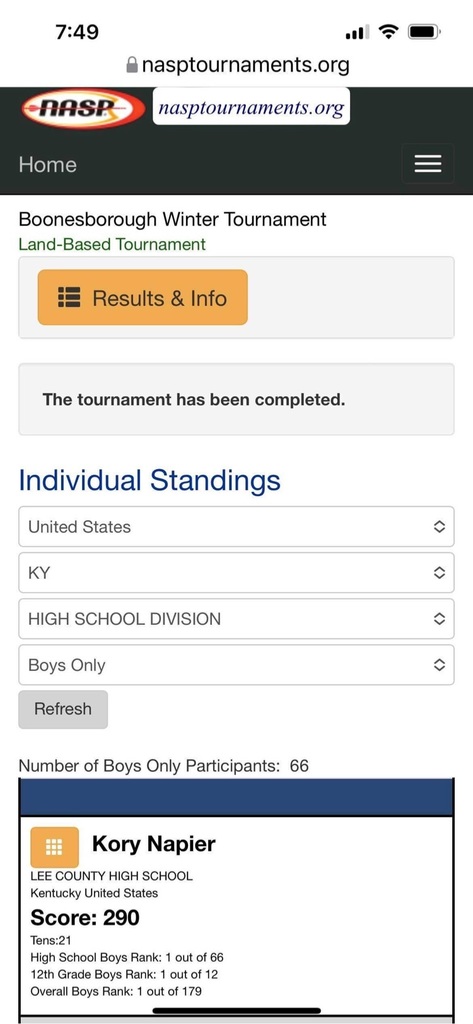Open Kory Napier's orange scorecard grid icon

click(x=54, y=847)
